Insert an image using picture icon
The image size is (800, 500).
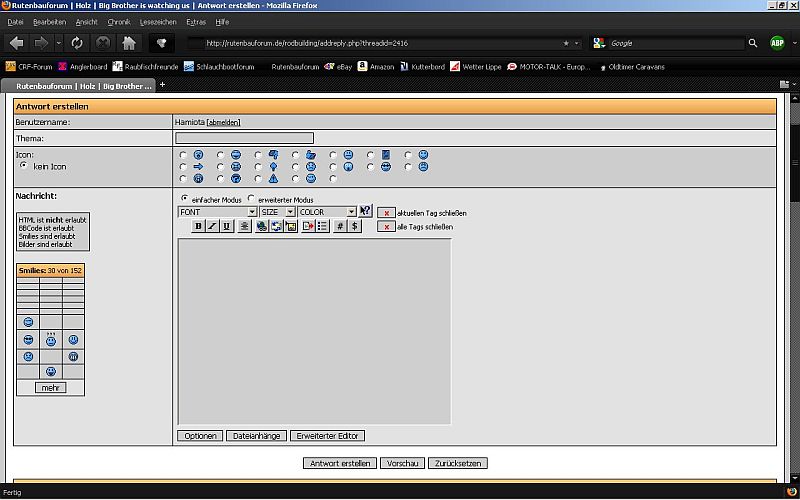291,226
